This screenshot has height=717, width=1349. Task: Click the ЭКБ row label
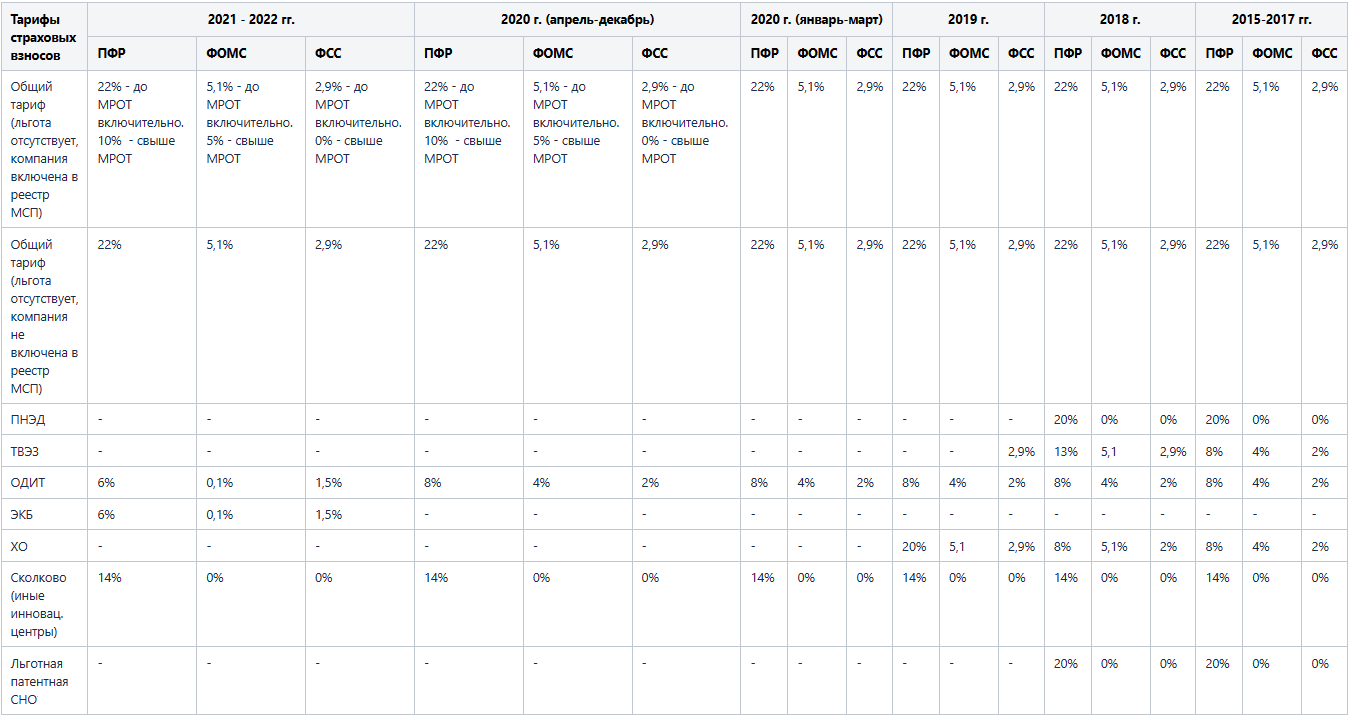tap(24, 515)
